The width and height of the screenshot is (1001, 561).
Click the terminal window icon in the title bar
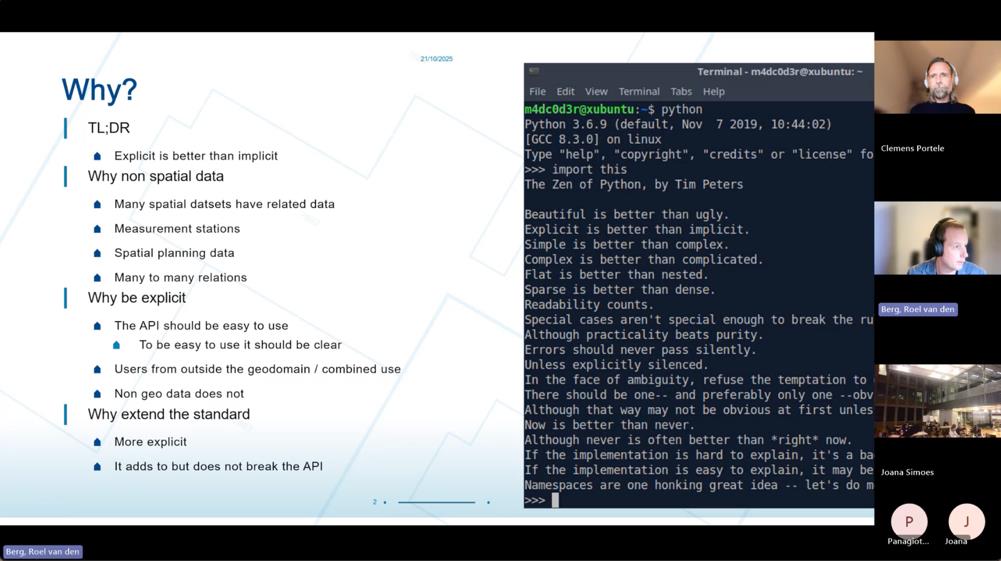(534, 71)
